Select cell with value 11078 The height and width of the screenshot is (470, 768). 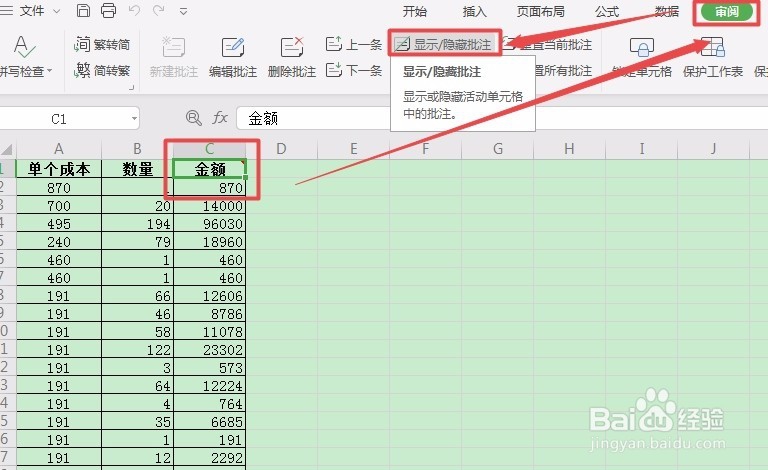point(209,332)
